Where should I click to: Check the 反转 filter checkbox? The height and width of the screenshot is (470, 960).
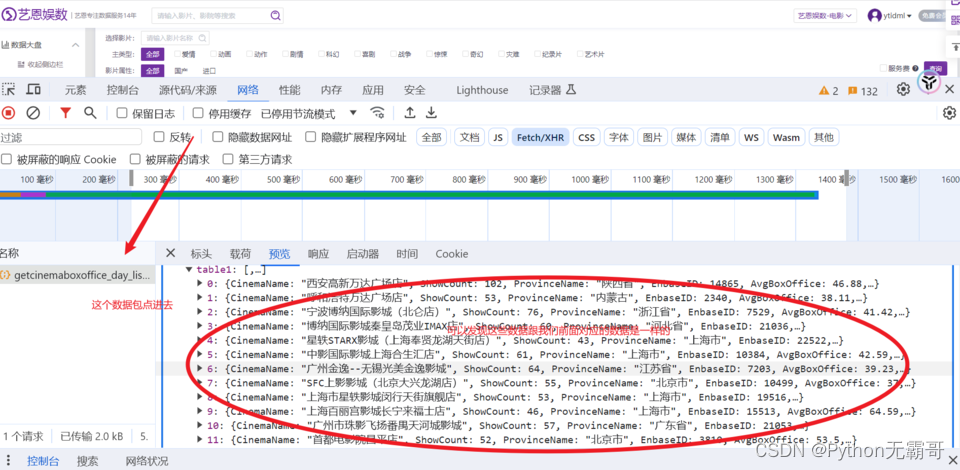point(159,137)
